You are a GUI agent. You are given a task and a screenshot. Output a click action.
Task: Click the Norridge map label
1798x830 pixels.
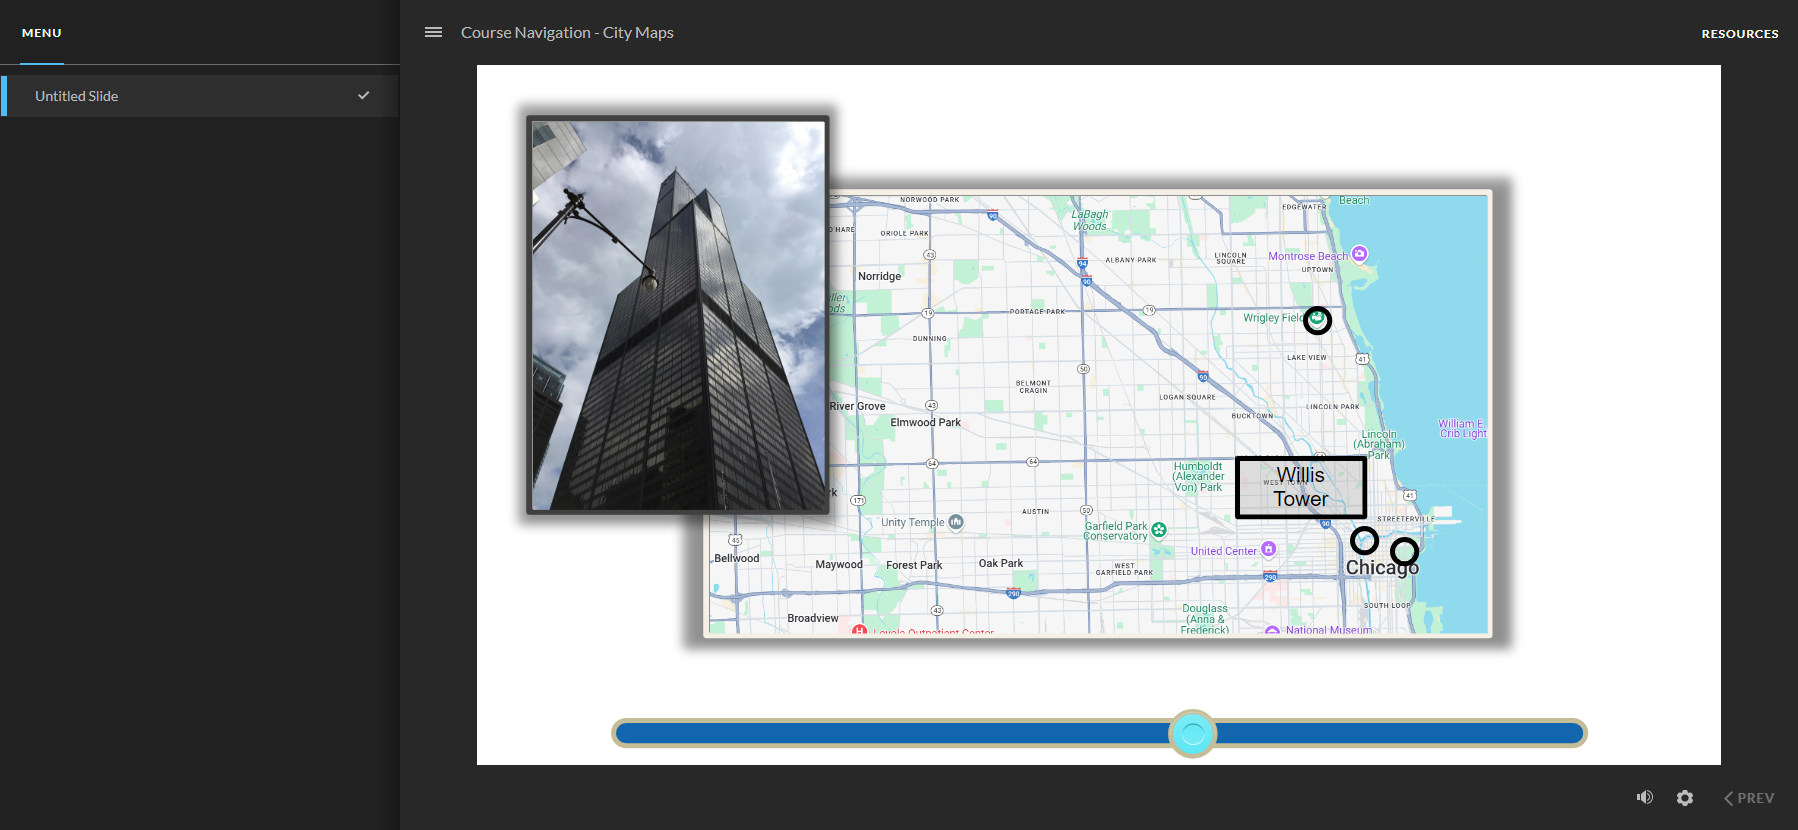pos(879,276)
